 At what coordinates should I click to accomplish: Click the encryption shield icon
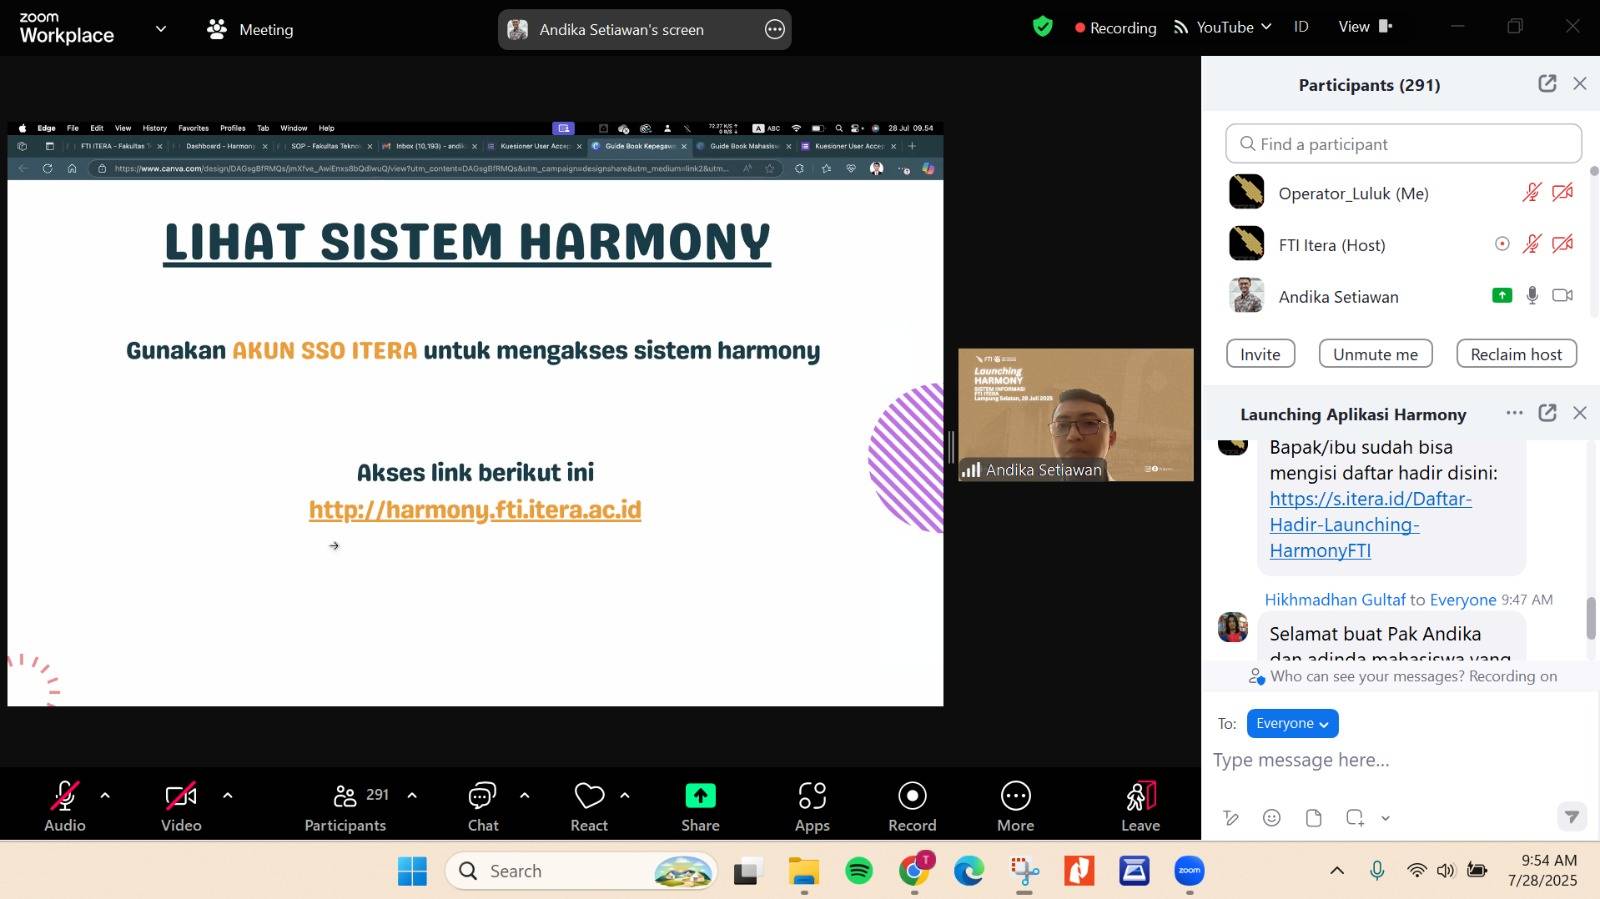point(1042,27)
